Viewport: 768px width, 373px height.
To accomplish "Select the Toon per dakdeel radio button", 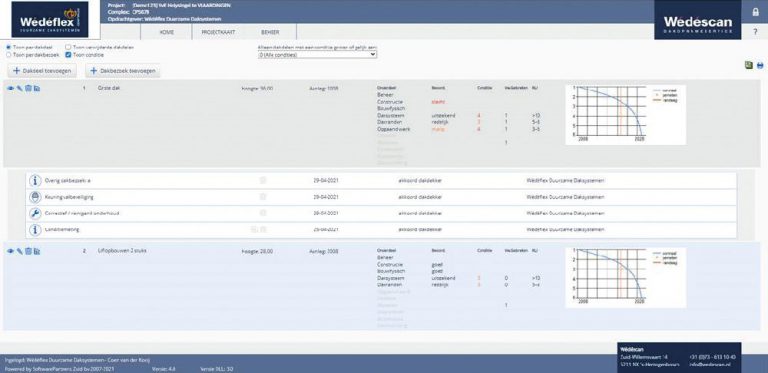I will 8,47.
